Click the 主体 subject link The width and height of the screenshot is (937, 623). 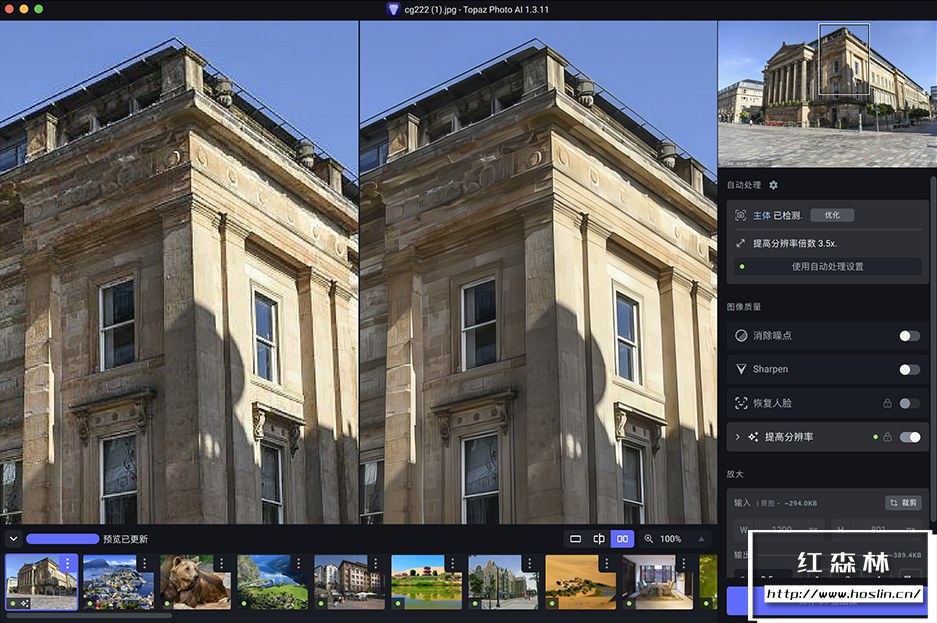[x=761, y=216]
